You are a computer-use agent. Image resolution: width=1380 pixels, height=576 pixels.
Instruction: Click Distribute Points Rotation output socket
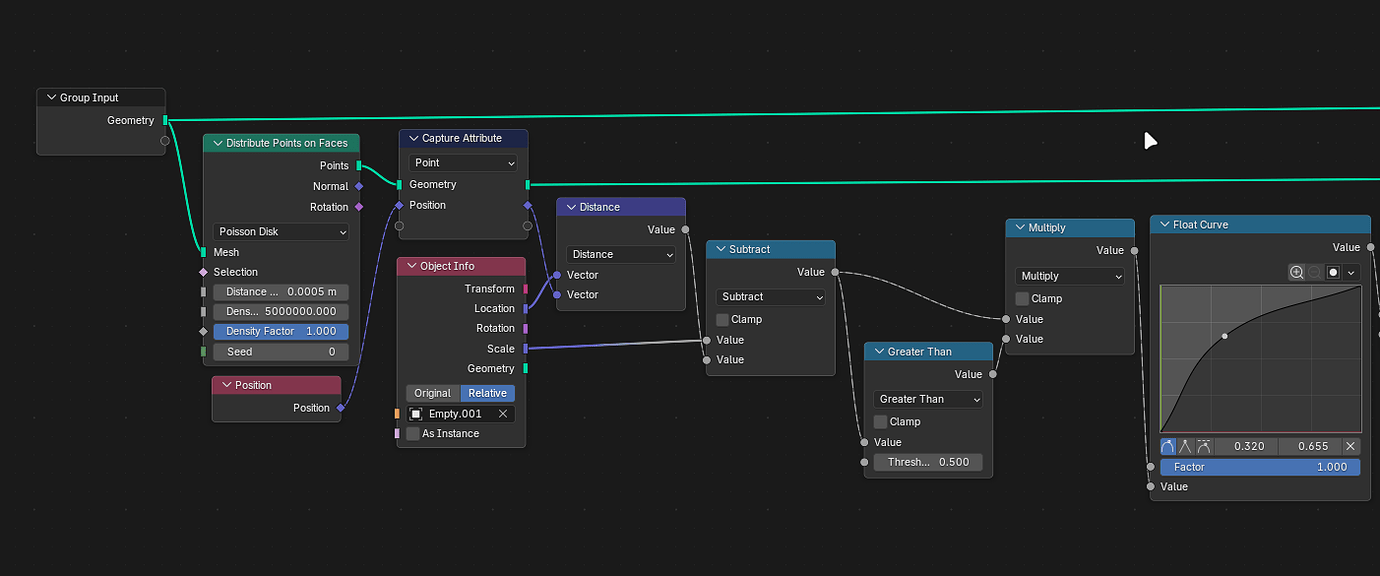(x=359, y=207)
